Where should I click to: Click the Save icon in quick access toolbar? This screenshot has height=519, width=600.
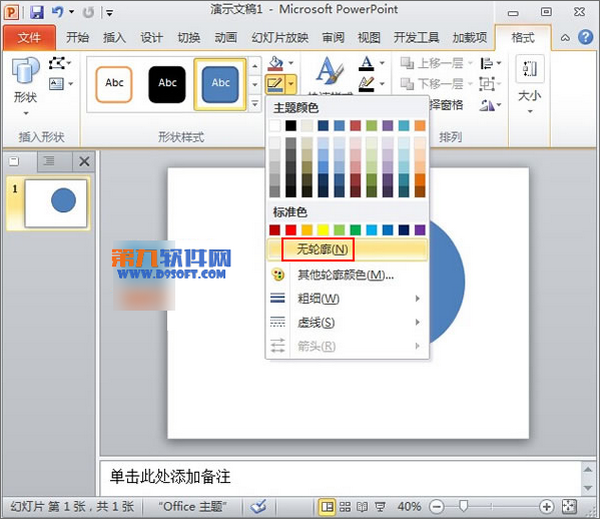click(37, 11)
